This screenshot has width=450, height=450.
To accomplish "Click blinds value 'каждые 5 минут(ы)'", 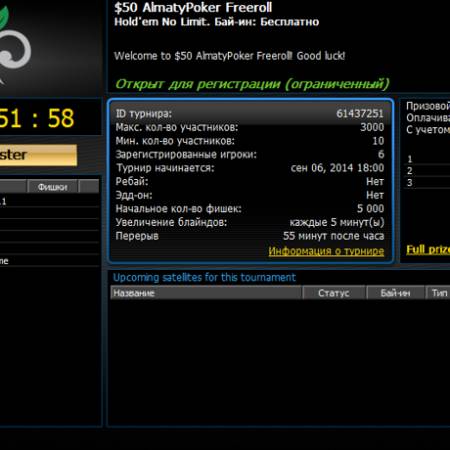I will point(337,222).
